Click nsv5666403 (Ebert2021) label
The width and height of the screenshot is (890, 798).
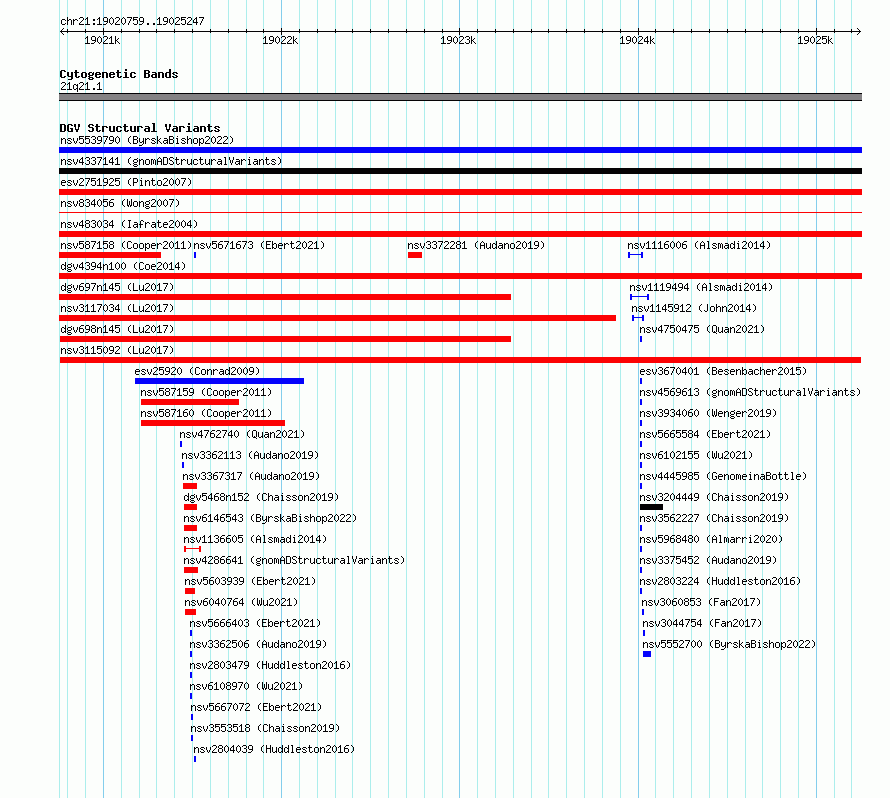pos(255,623)
